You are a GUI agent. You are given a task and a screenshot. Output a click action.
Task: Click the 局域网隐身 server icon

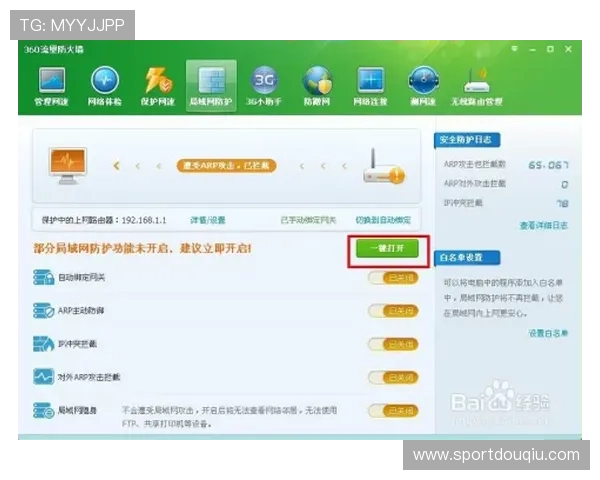click(x=43, y=410)
